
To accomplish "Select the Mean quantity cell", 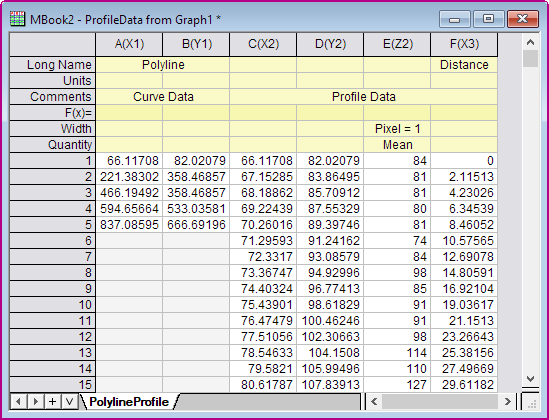I will [x=397, y=145].
